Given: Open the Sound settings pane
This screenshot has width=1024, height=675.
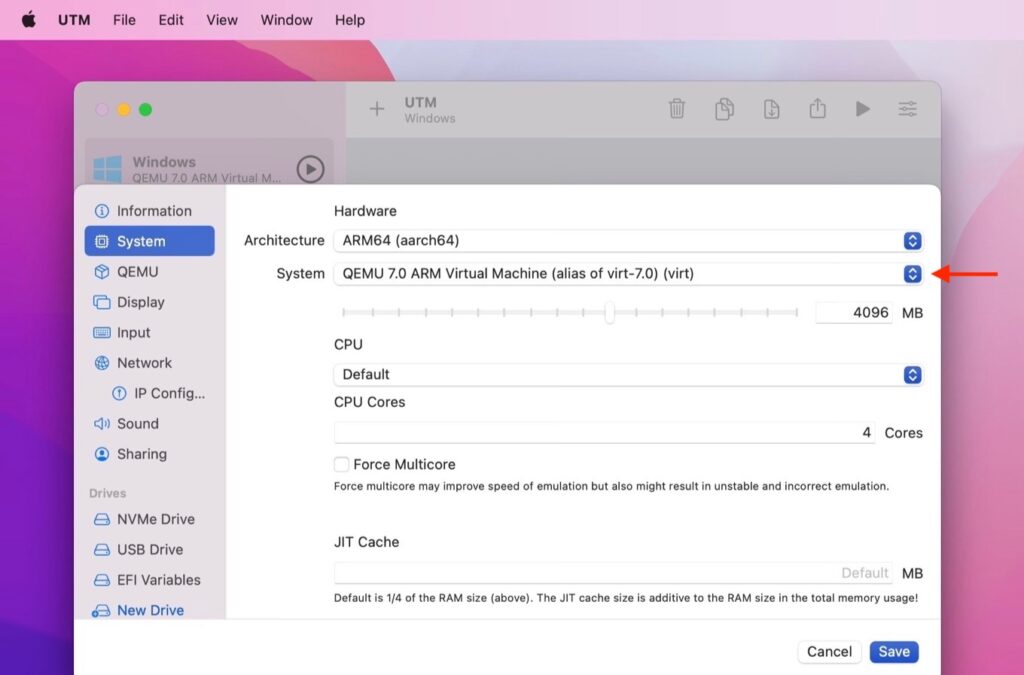Looking at the screenshot, I should click(138, 423).
